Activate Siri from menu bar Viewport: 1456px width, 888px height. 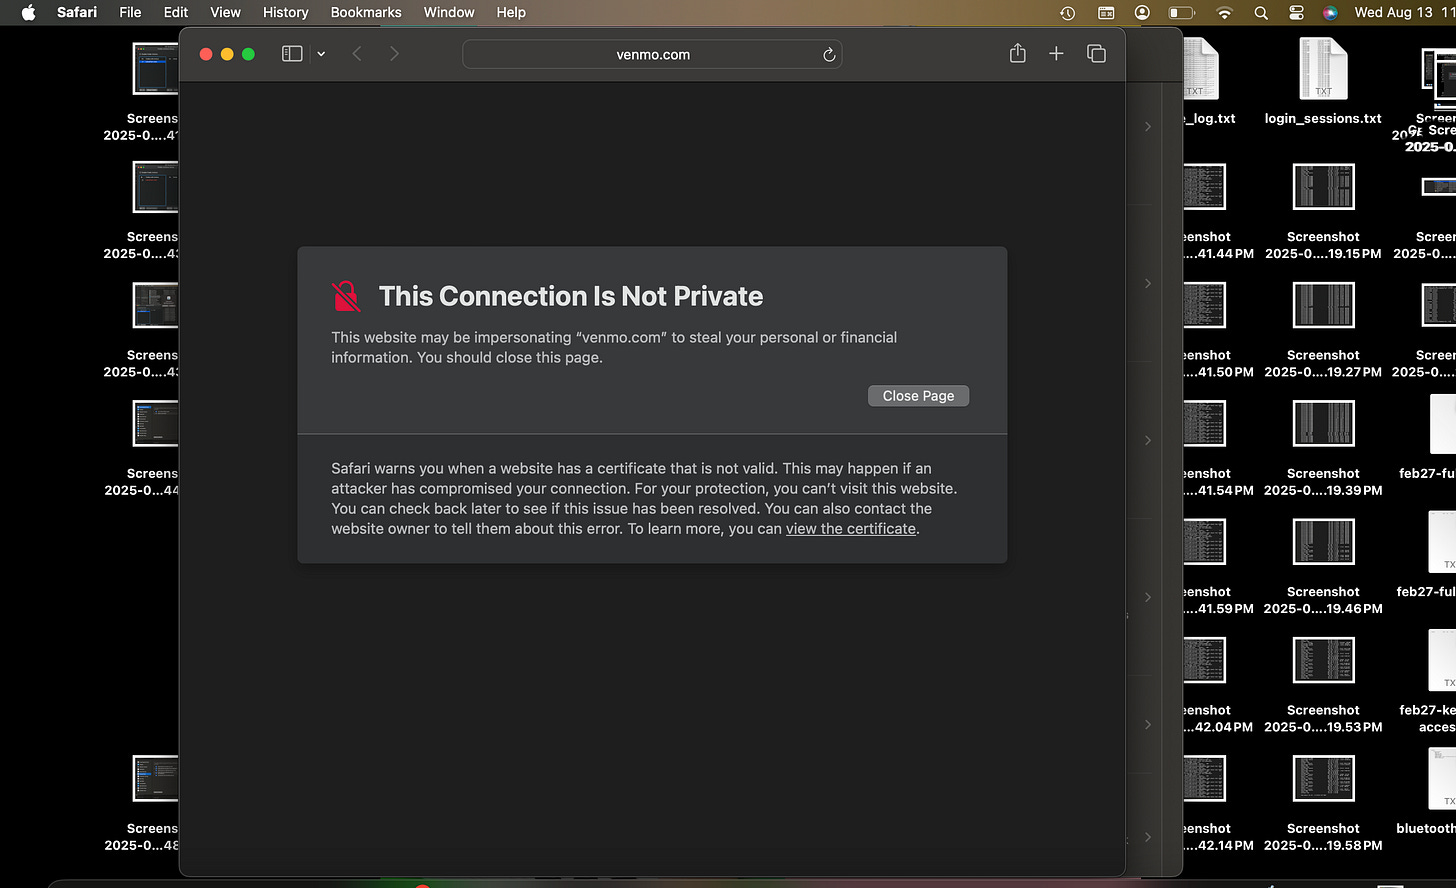point(1330,13)
